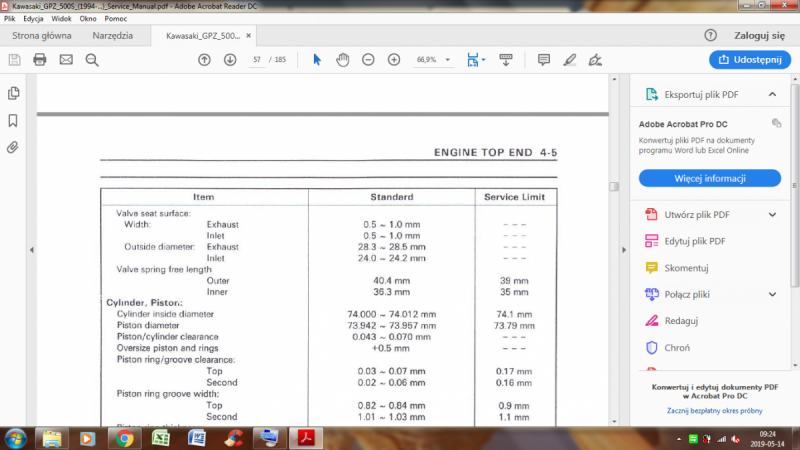Image resolution: width=800 pixels, height=450 pixels.
Task: Expand the Połącz pliki option
Action: tap(772, 294)
